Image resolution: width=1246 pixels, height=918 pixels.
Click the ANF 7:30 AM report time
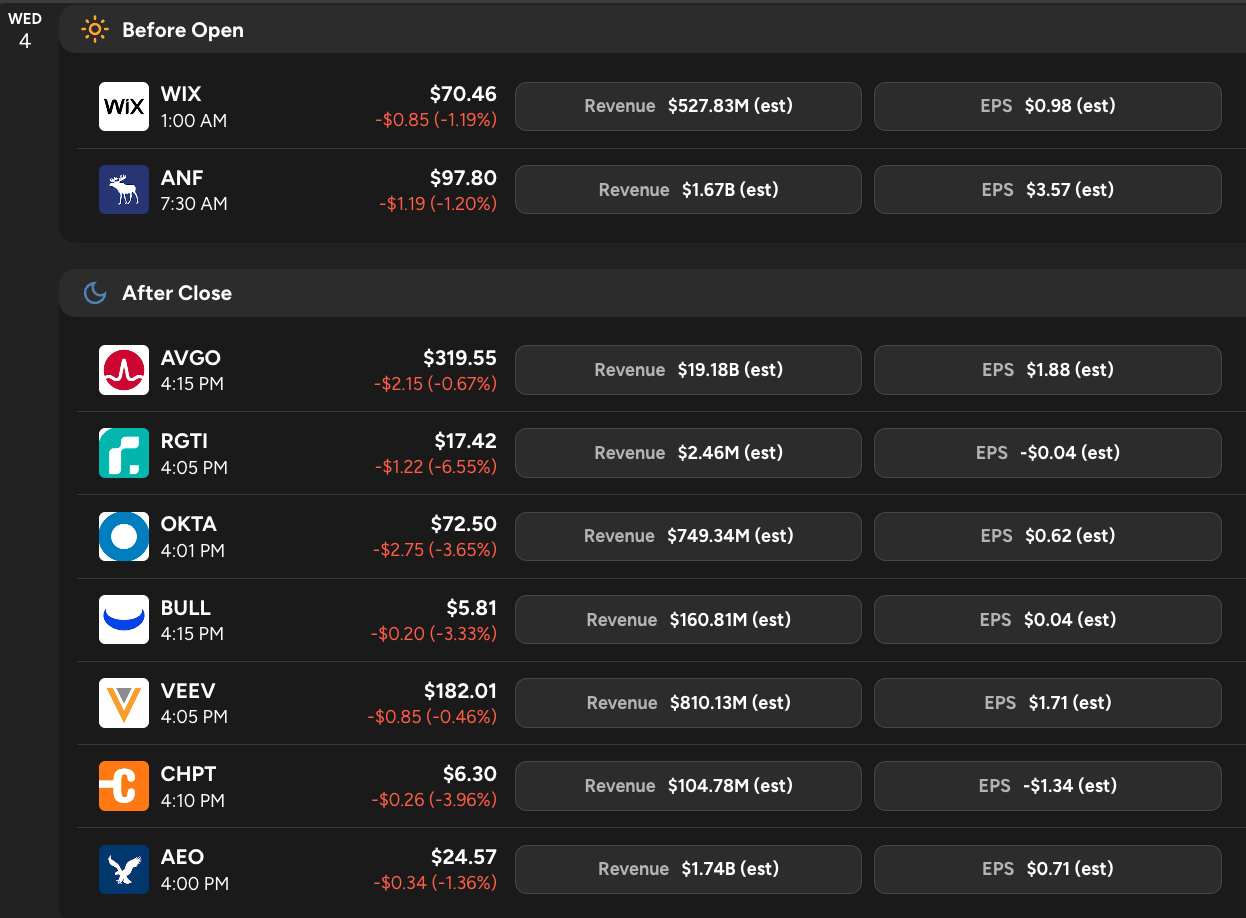(194, 204)
